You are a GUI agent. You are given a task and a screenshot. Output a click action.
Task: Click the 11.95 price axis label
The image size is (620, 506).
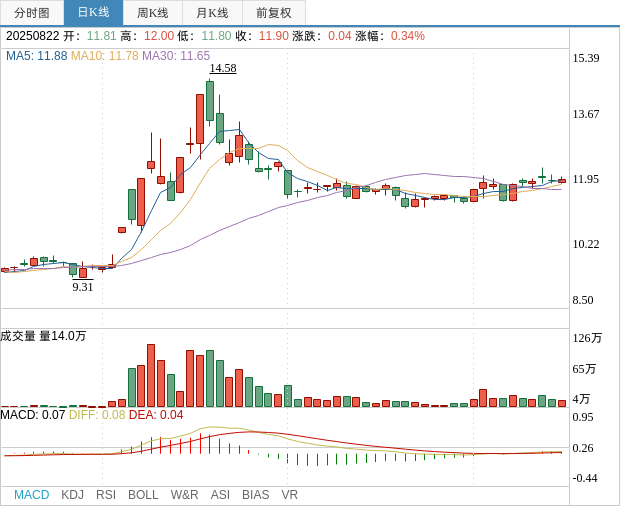click(586, 179)
